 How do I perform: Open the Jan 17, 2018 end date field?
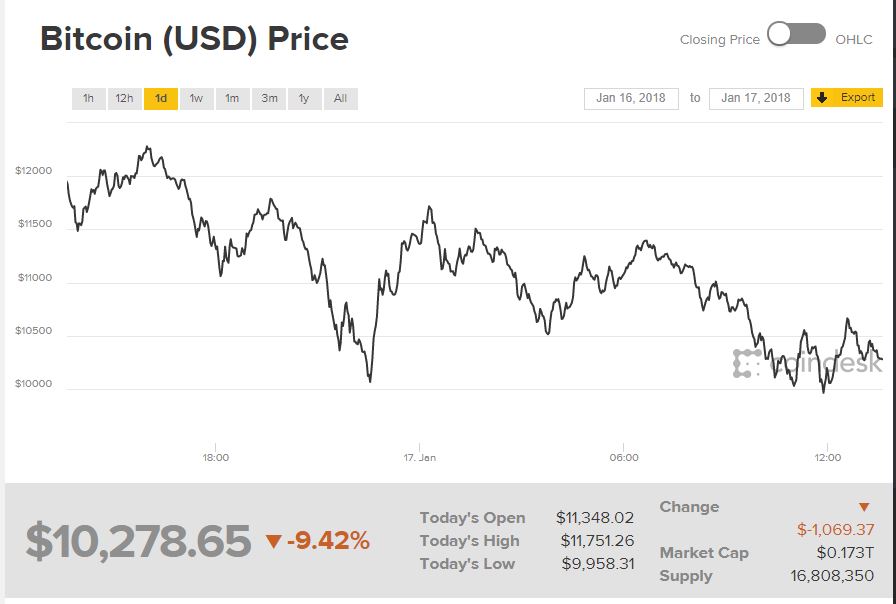coord(756,98)
